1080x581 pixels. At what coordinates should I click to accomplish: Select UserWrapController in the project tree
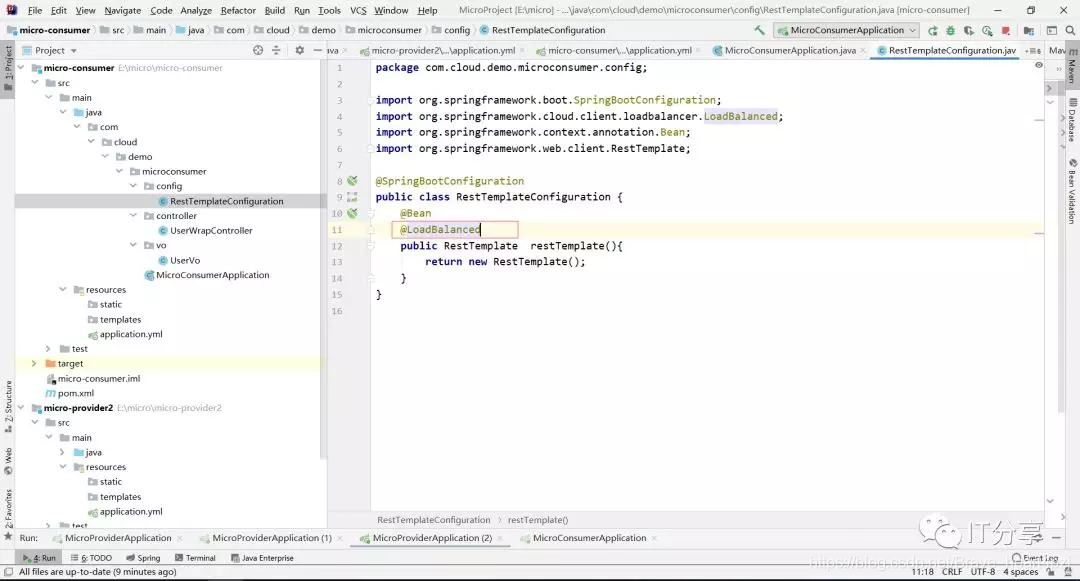(x=205, y=231)
